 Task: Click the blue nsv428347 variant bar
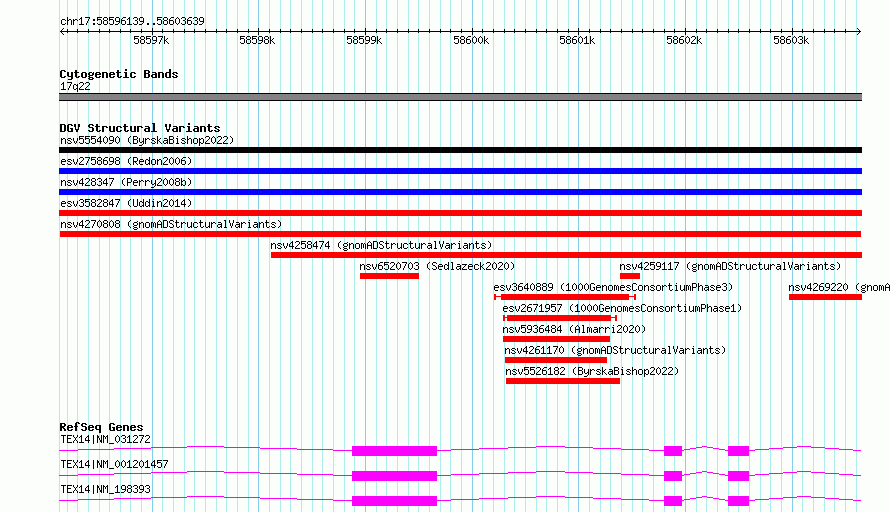tap(460, 192)
